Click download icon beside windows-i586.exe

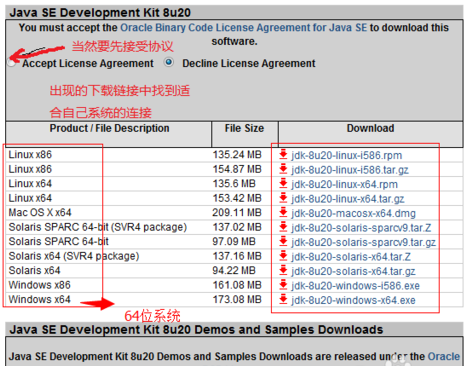tap(283, 285)
